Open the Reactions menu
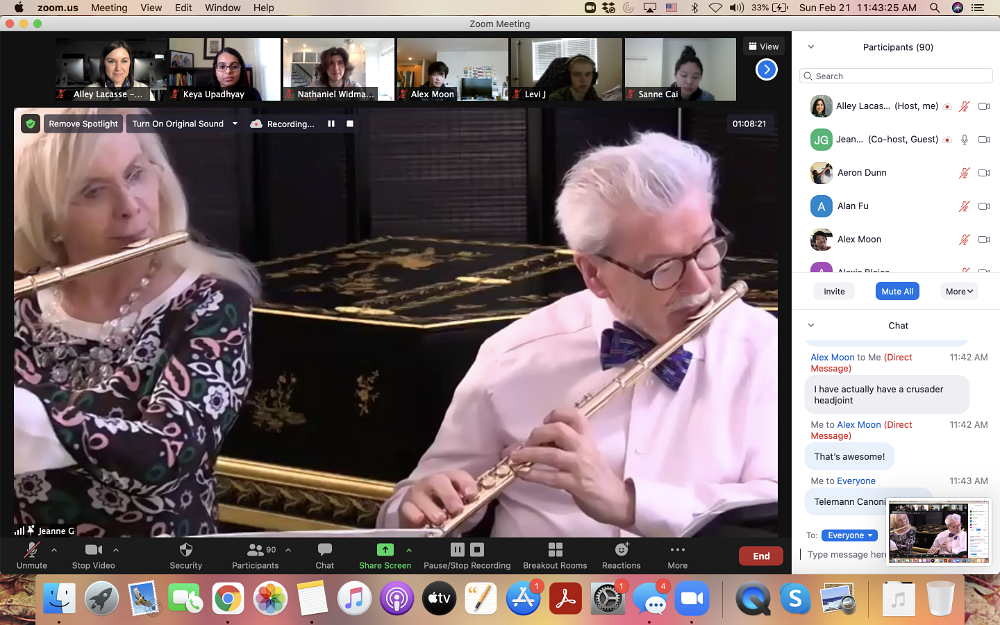 (621, 555)
